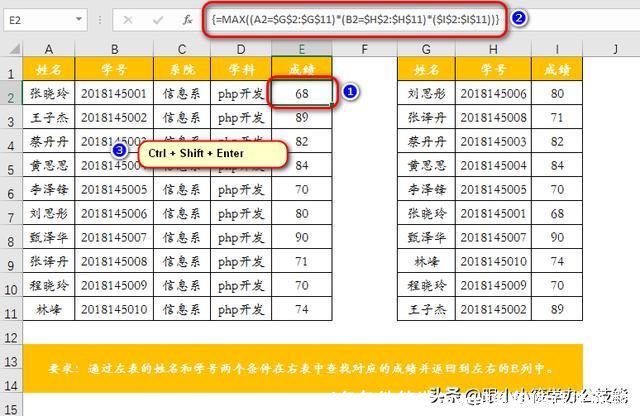Click the Cancel (X) icon in formula bar
This screenshot has height=416, width=640.
coord(128,20)
